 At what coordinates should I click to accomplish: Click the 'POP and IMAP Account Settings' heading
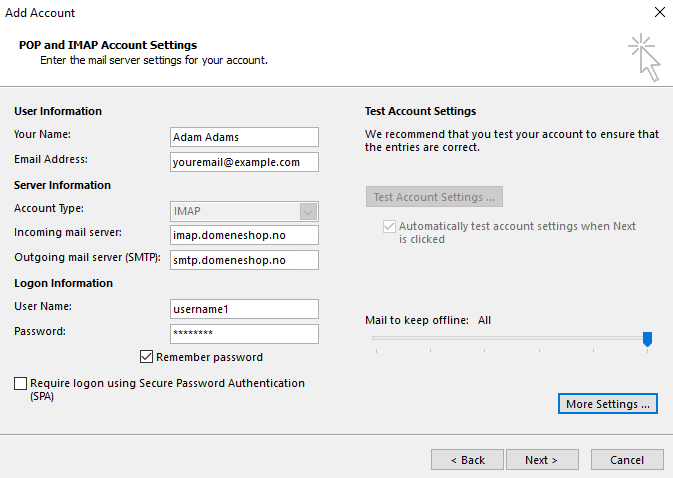point(108,45)
